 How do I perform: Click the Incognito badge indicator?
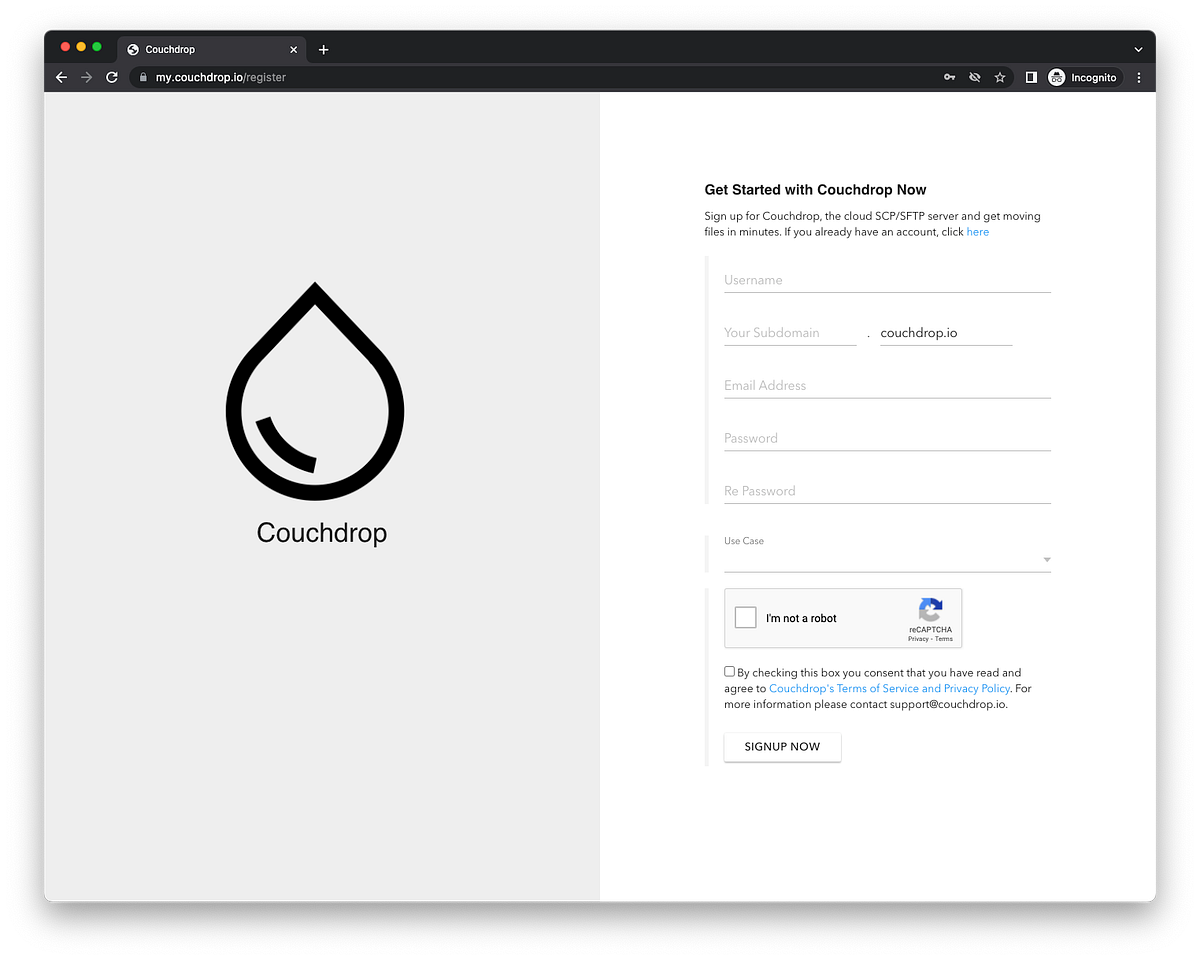pyautogui.click(x=1084, y=77)
